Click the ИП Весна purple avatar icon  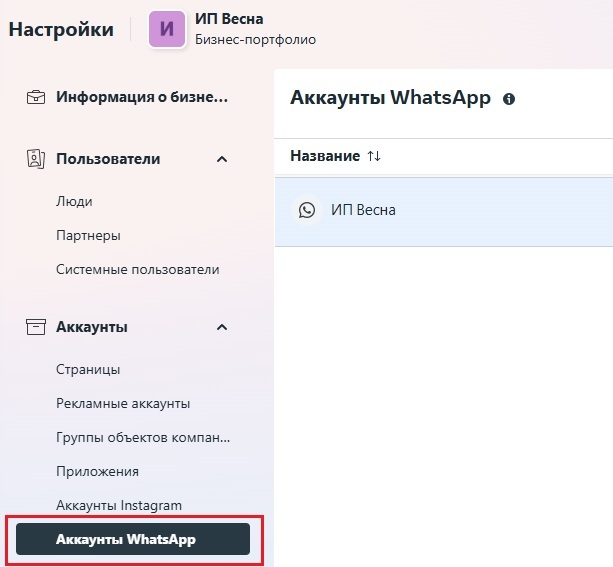167,29
